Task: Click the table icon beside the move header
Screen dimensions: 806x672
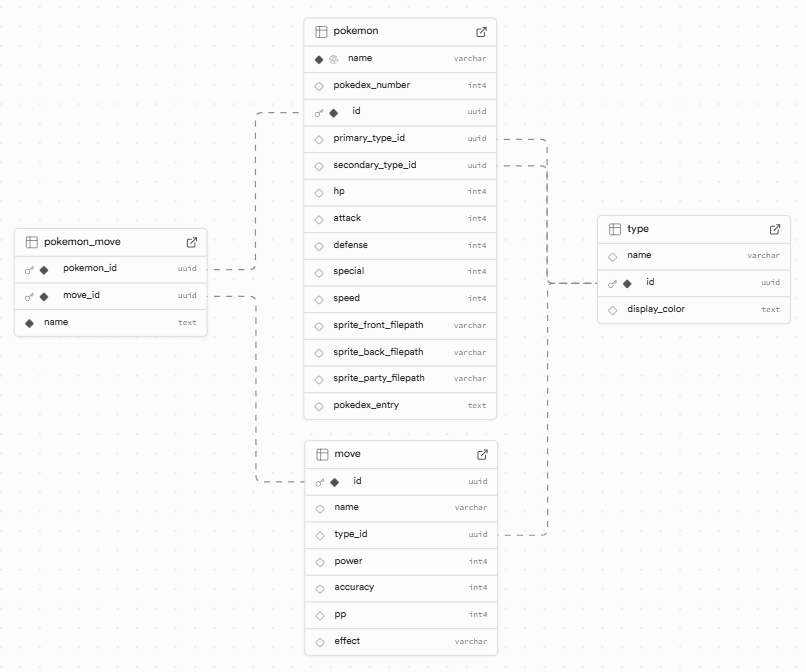Action: click(x=322, y=454)
